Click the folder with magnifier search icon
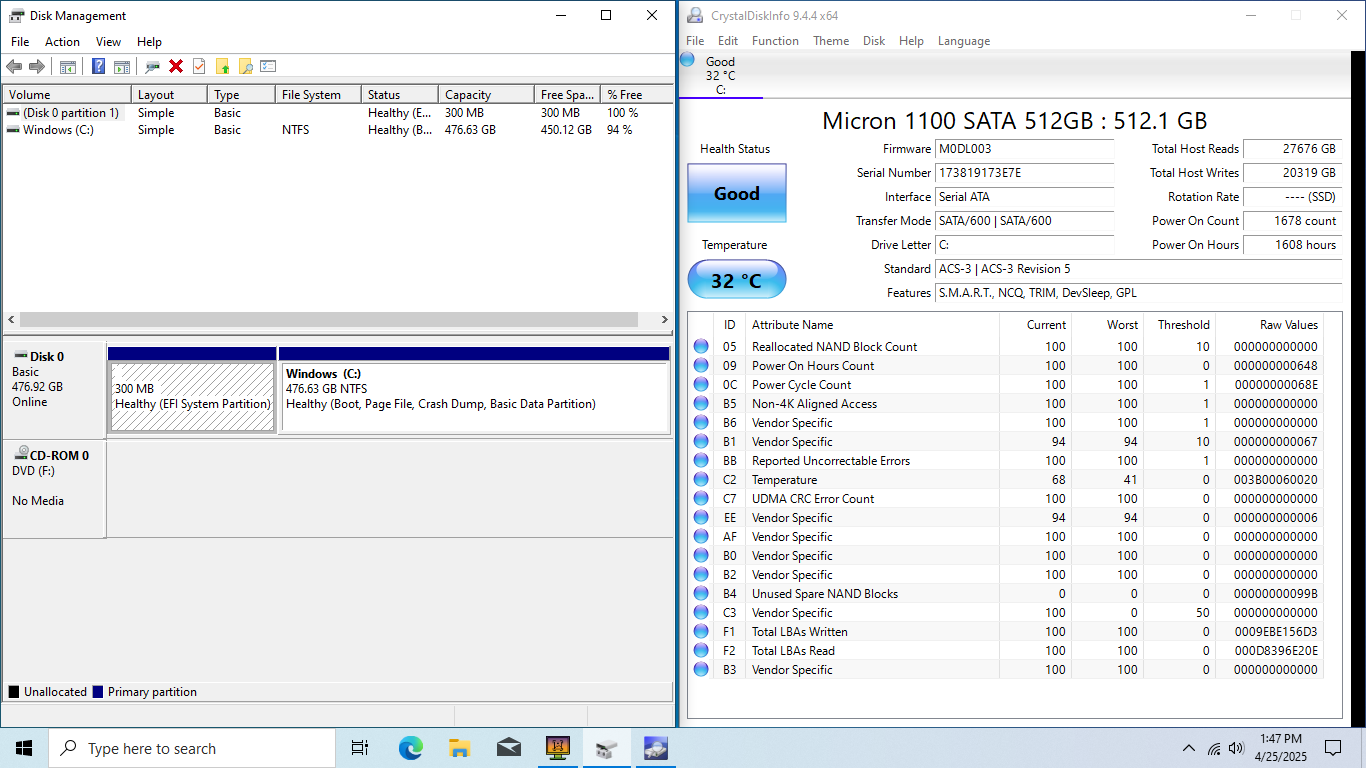 point(245,66)
